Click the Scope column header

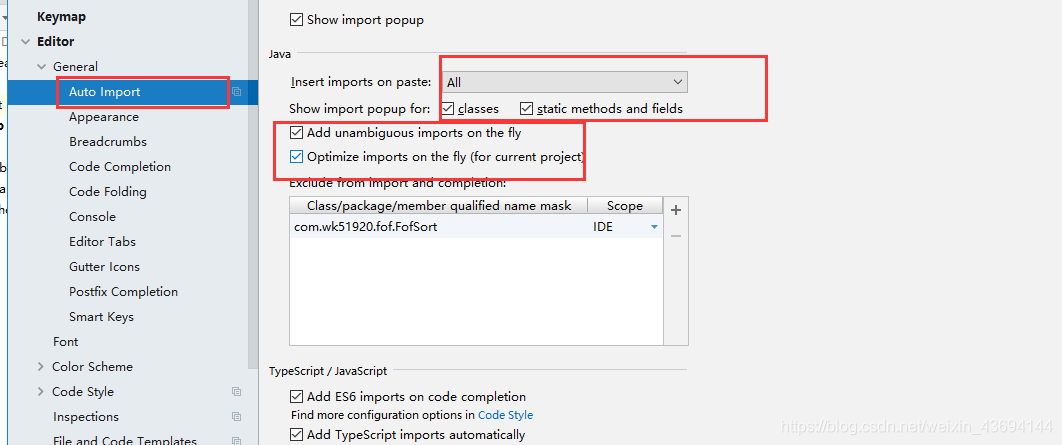[x=624, y=206]
